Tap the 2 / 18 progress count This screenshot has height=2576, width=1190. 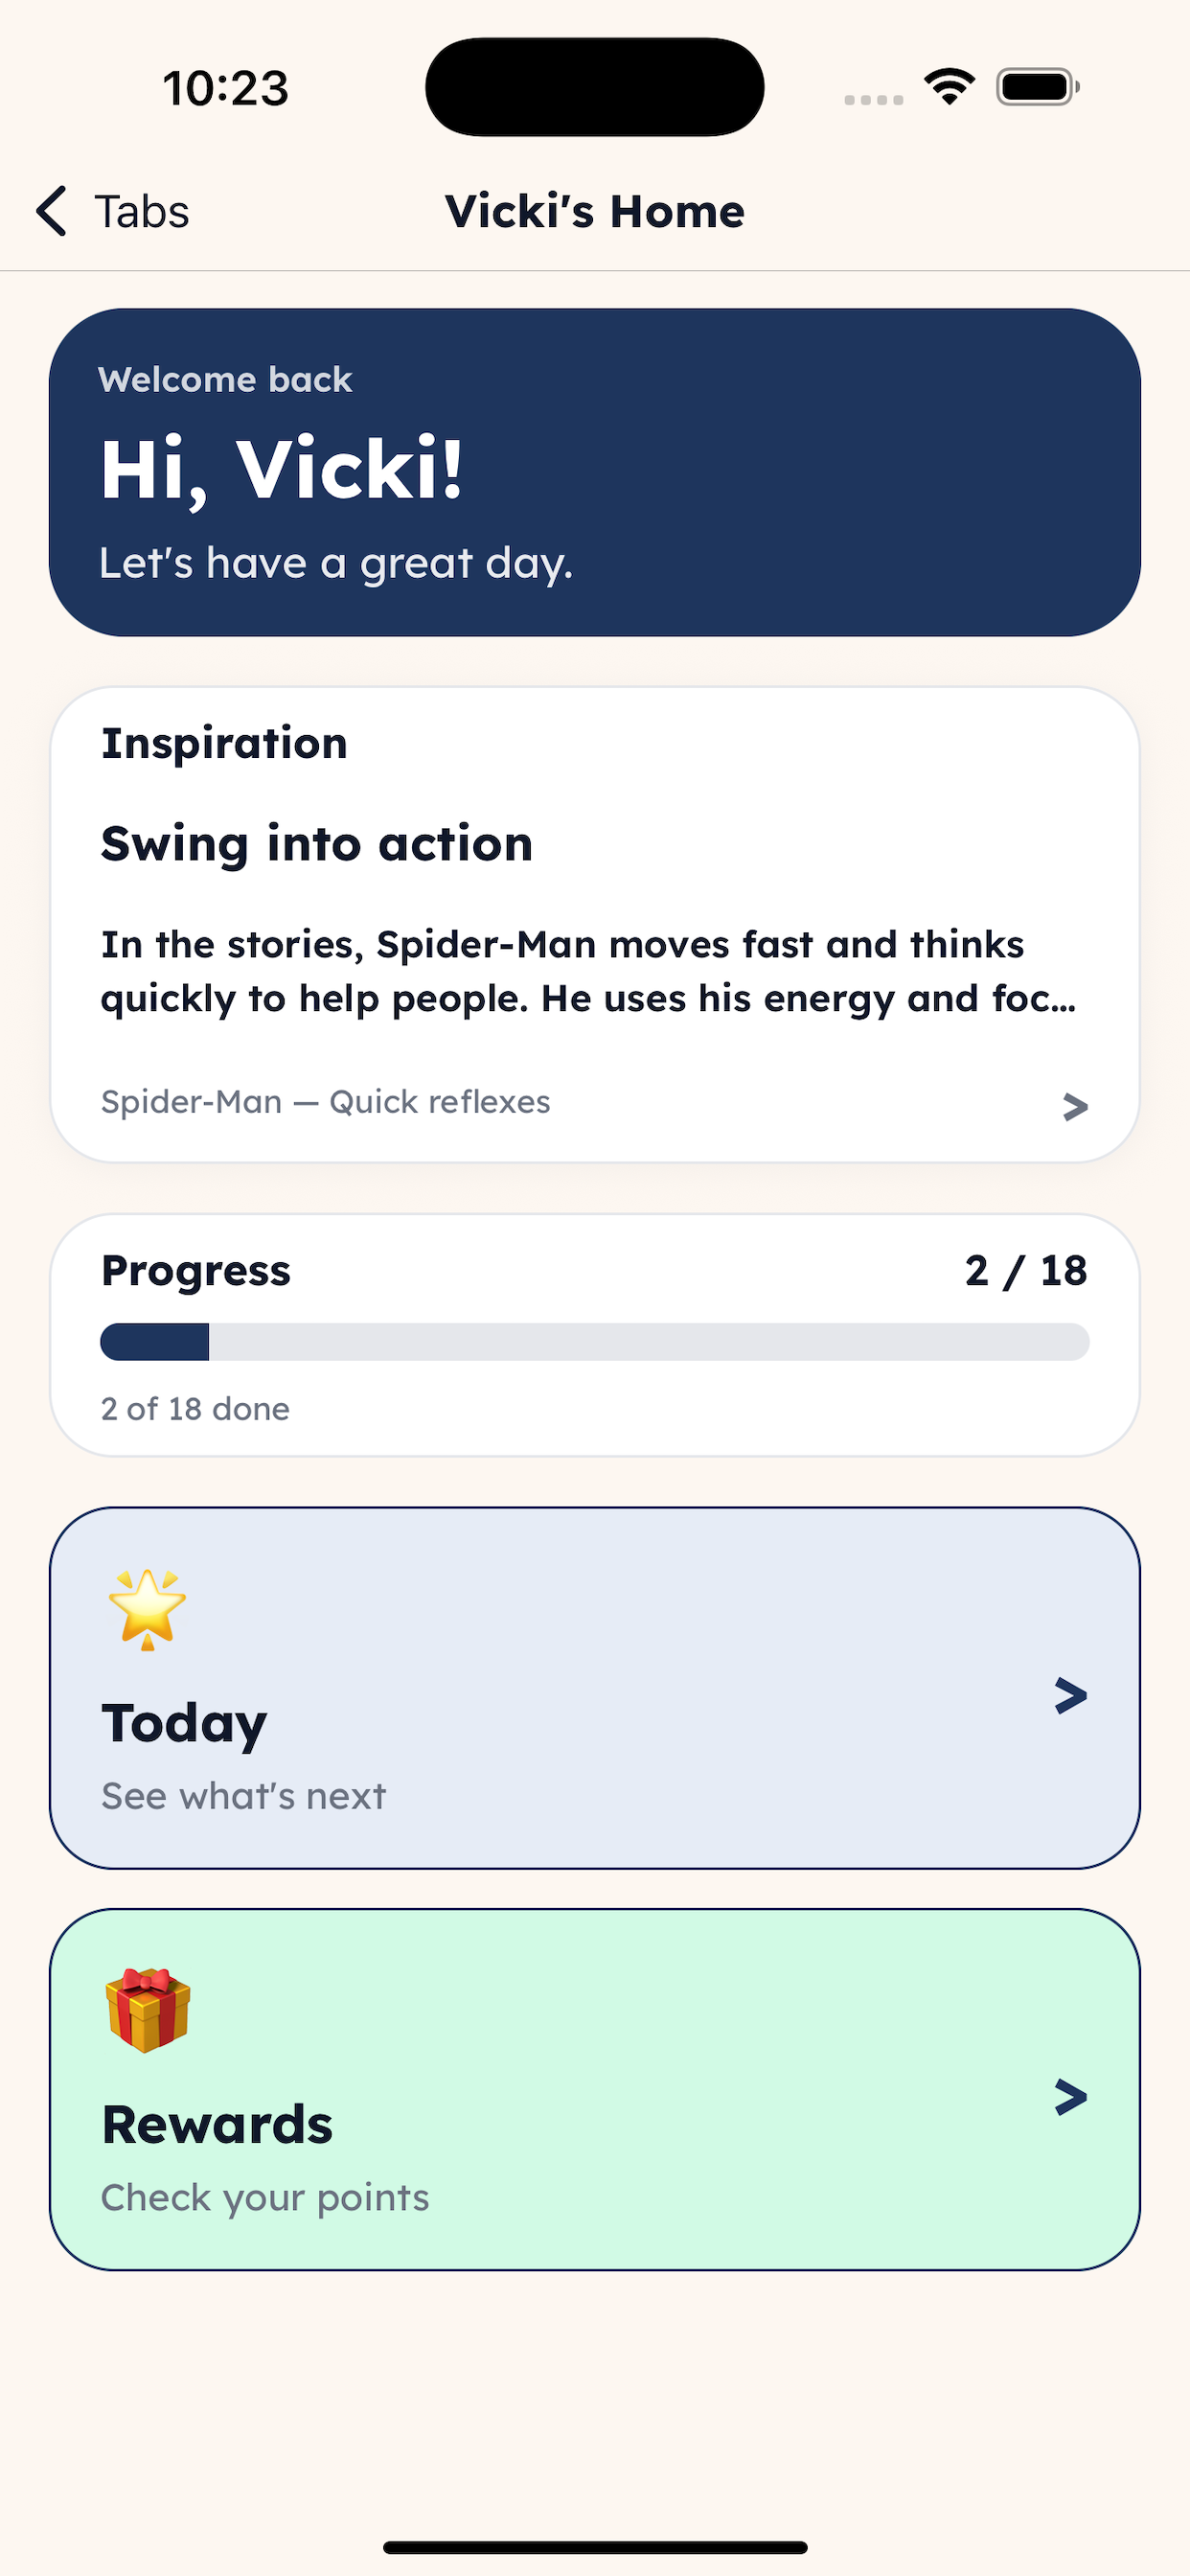tap(1023, 1270)
